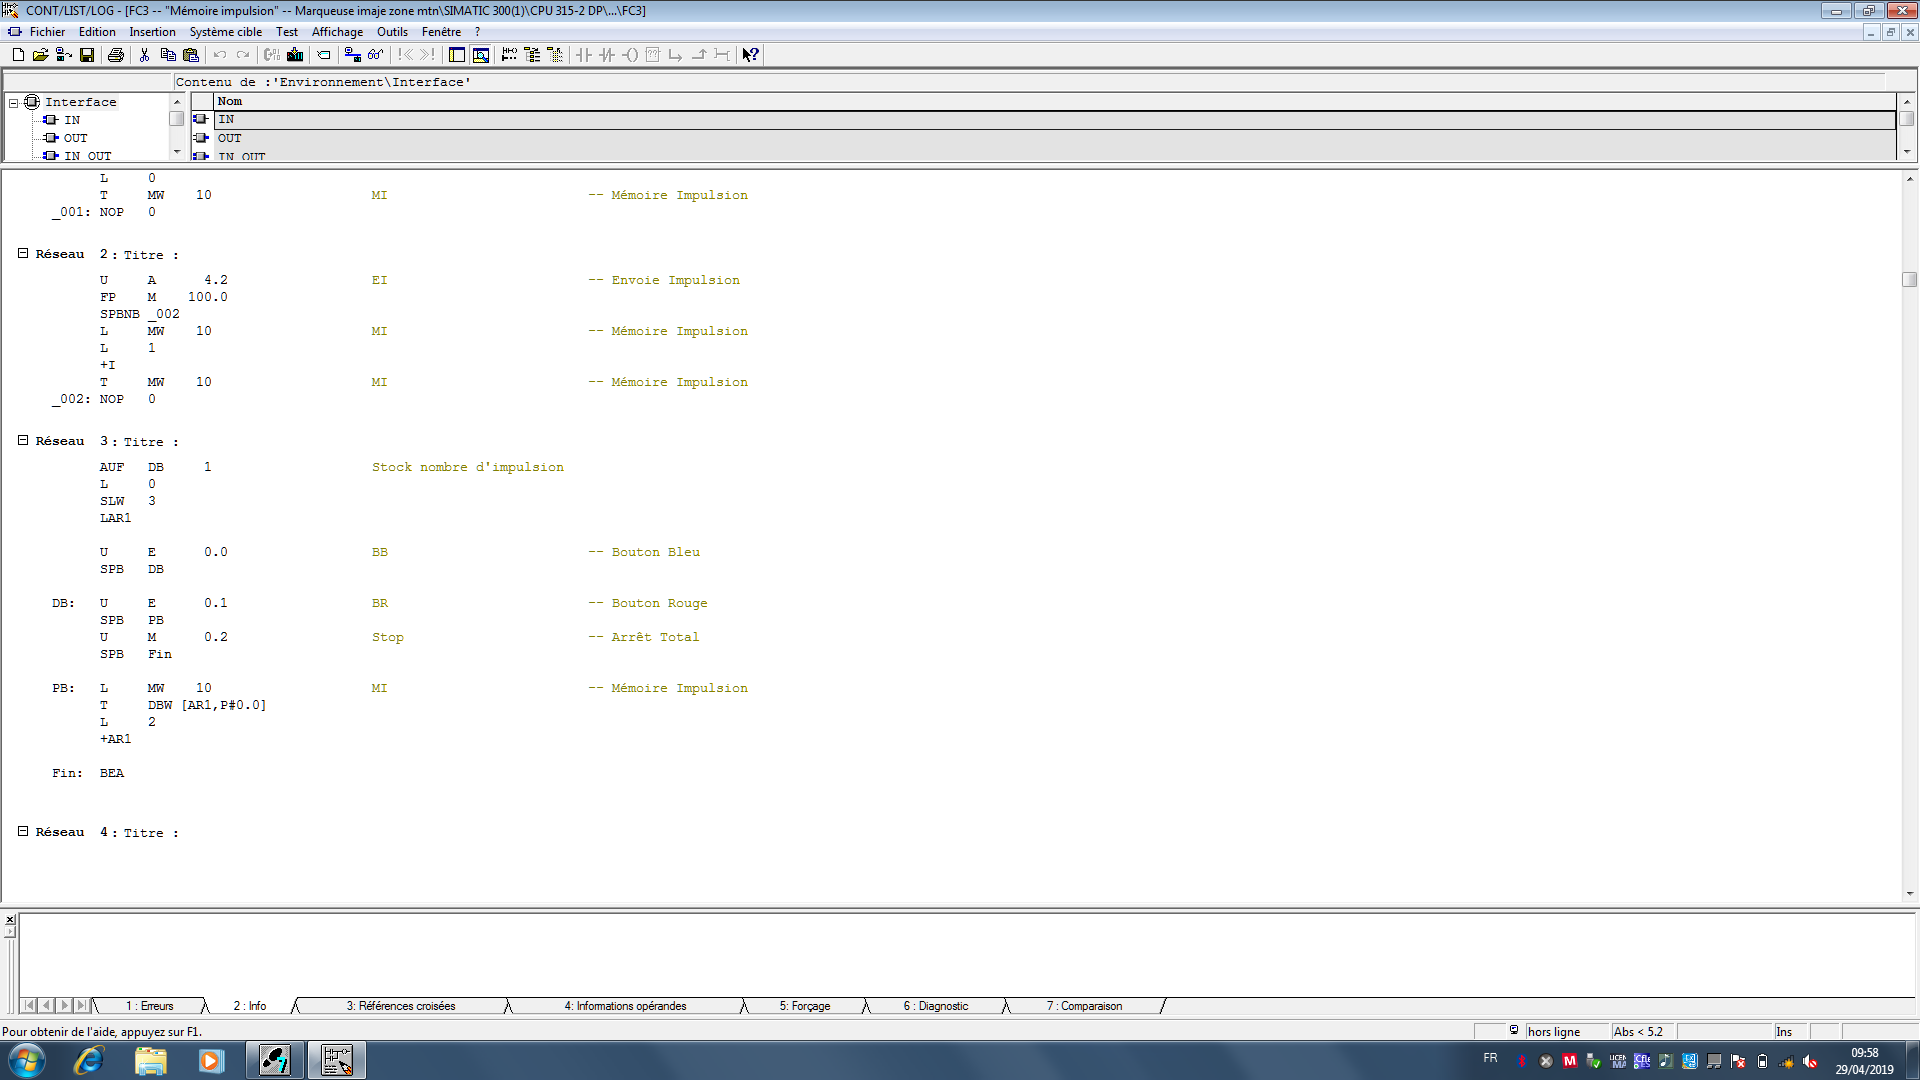Collapse Réseau 2 network
The height and width of the screenshot is (1080, 1920).
pyautogui.click(x=23, y=254)
